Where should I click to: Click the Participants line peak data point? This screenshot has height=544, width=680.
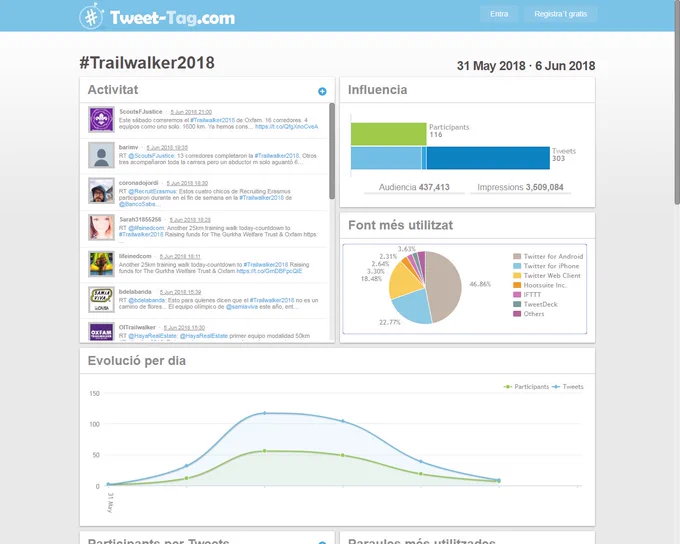coord(265,451)
